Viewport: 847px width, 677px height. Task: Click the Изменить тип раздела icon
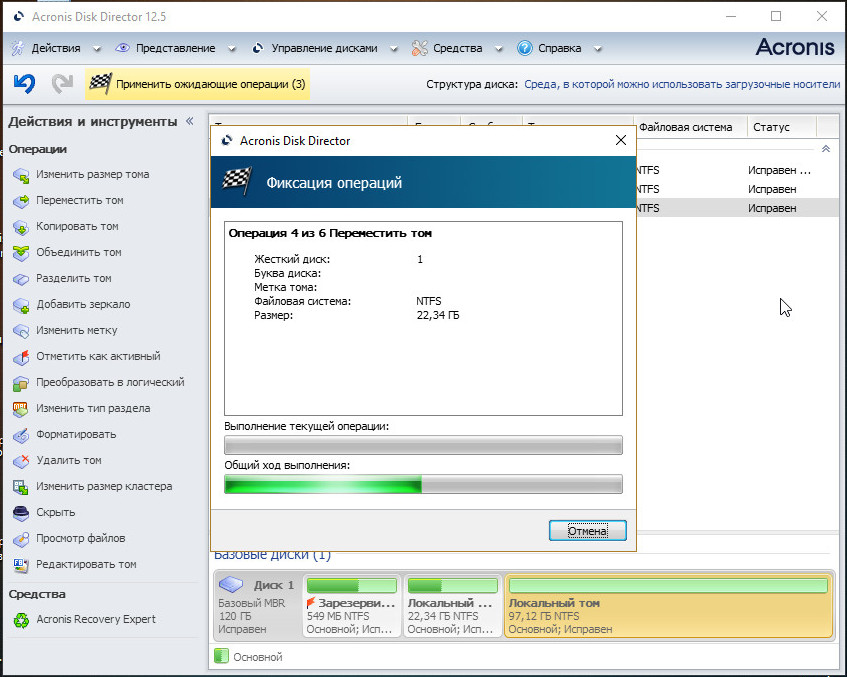coord(21,409)
